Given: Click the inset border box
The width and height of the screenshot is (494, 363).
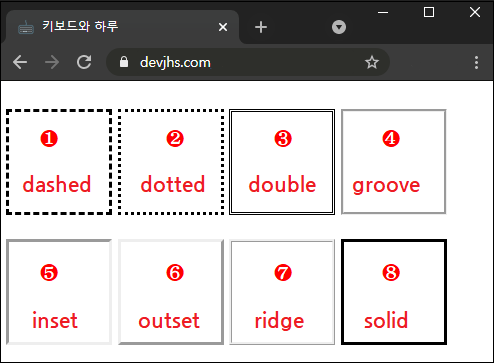Looking at the screenshot, I should coord(59,292).
